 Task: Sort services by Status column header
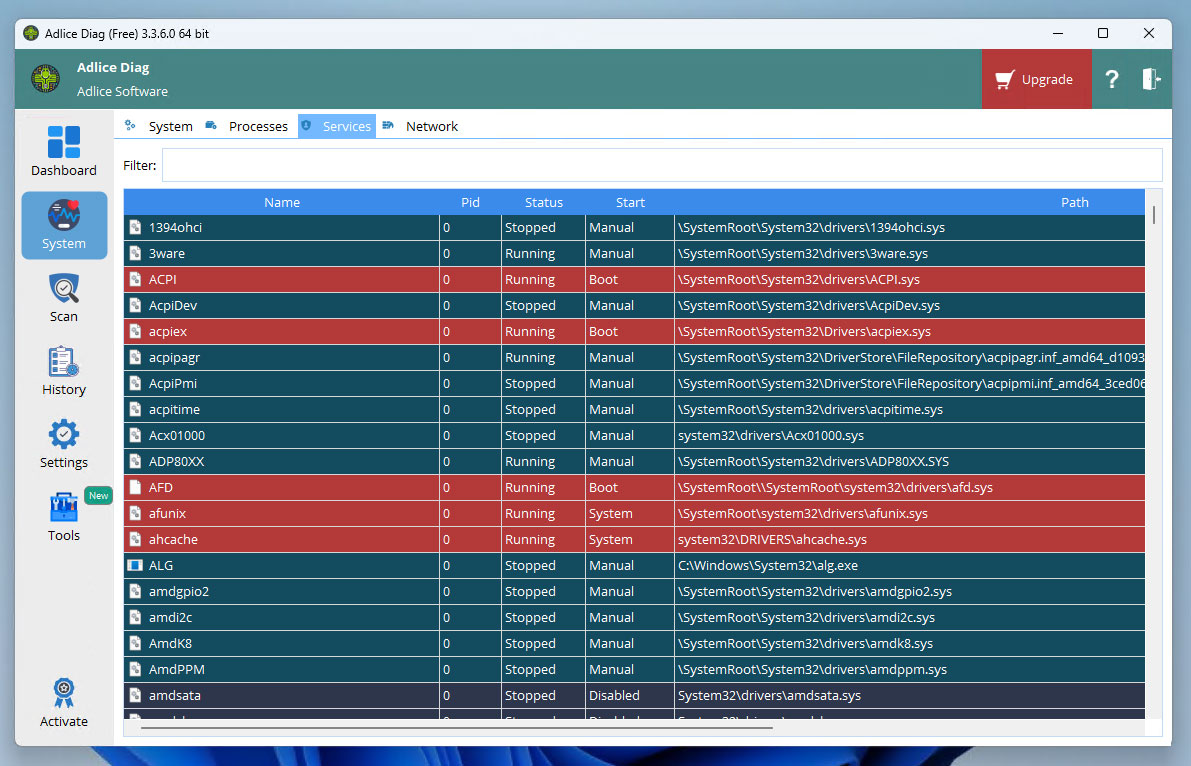pyautogui.click(x=543, y=202)
